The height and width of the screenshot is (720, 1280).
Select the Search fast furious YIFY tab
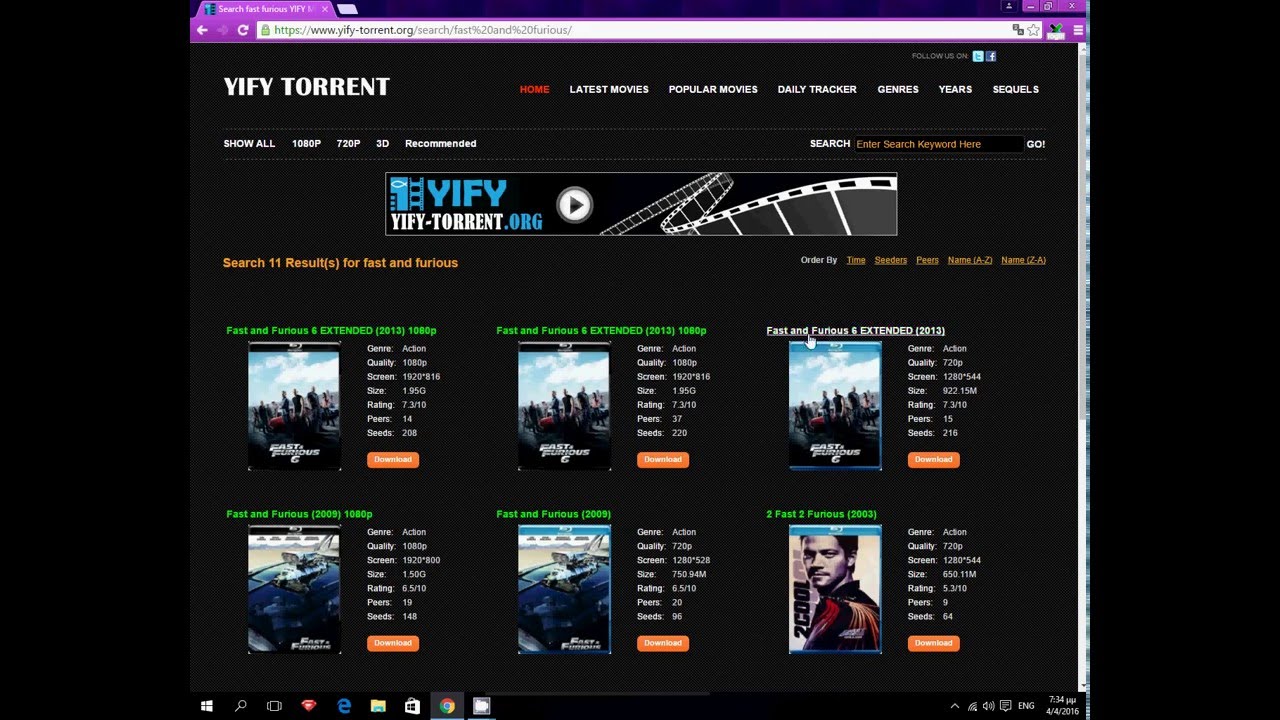click(x=266, y=9)
